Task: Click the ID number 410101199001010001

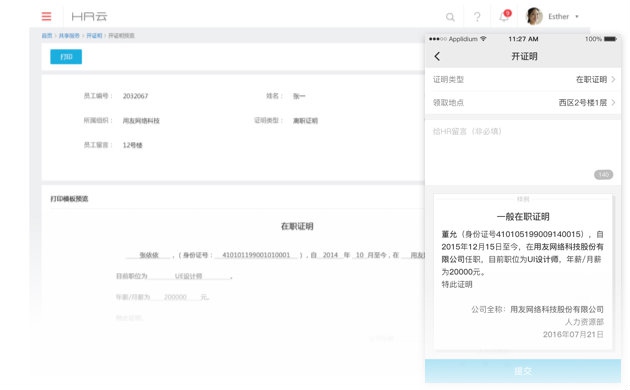Action: point(256,255)
